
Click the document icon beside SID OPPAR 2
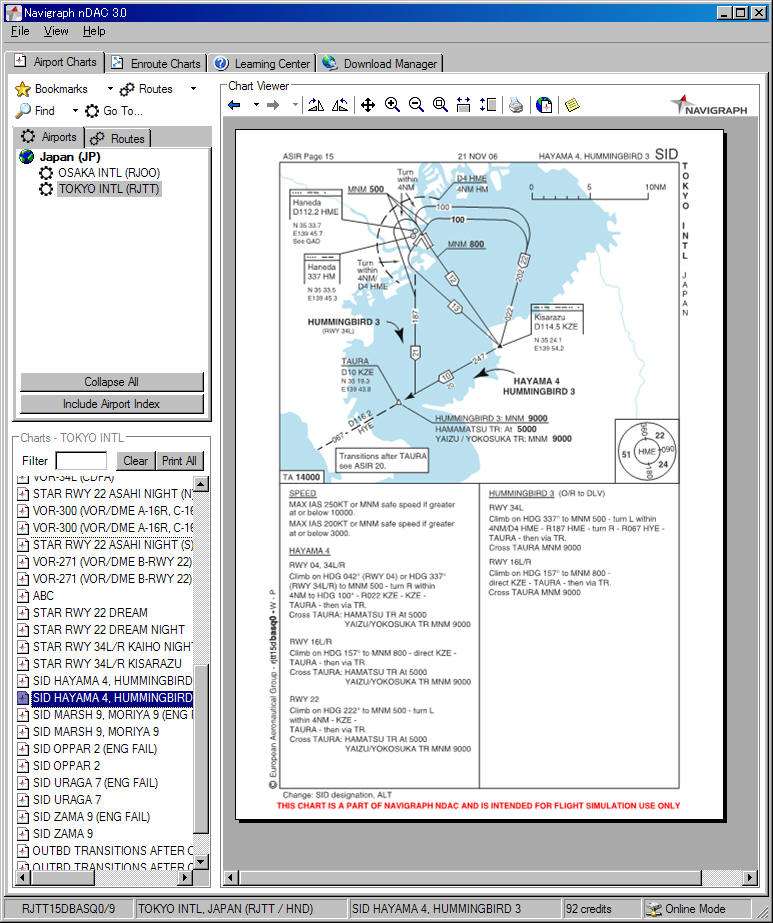click(x=23, y=766)
